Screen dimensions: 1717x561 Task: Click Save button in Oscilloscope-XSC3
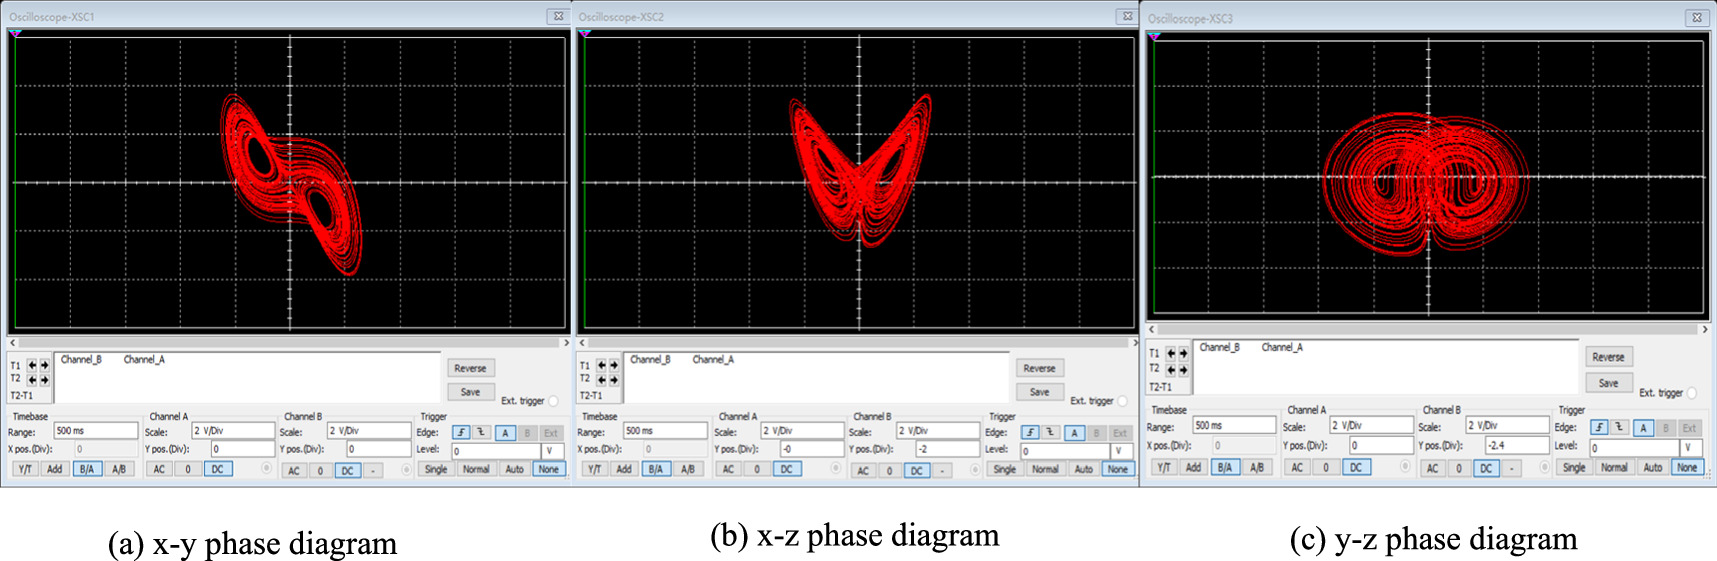[x=1609, y=383]
